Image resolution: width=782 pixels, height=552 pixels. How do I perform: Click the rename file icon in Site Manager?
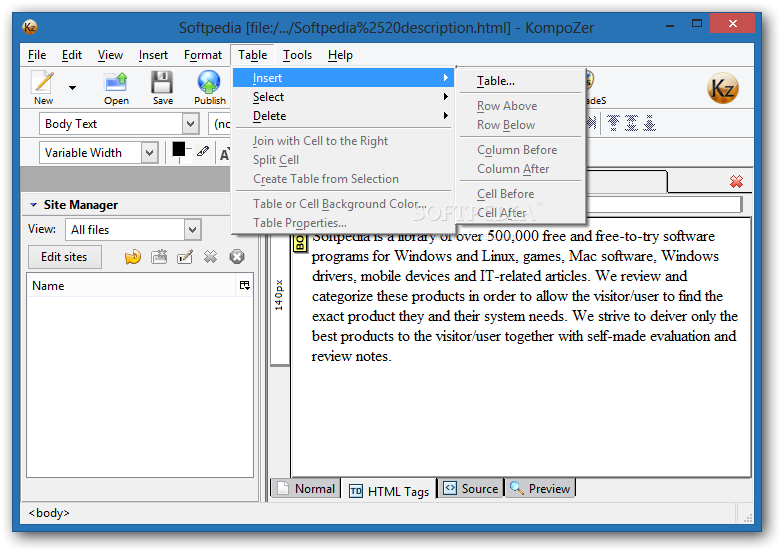coord(185,257)
